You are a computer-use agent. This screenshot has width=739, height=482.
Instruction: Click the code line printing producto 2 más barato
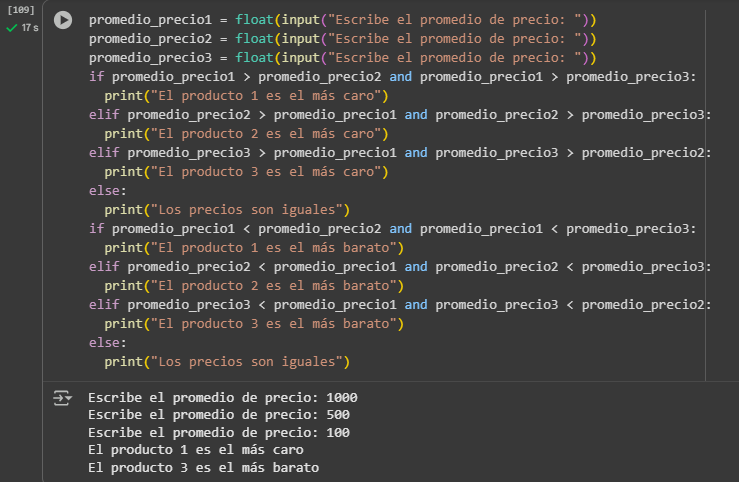[x=253, y=285]
